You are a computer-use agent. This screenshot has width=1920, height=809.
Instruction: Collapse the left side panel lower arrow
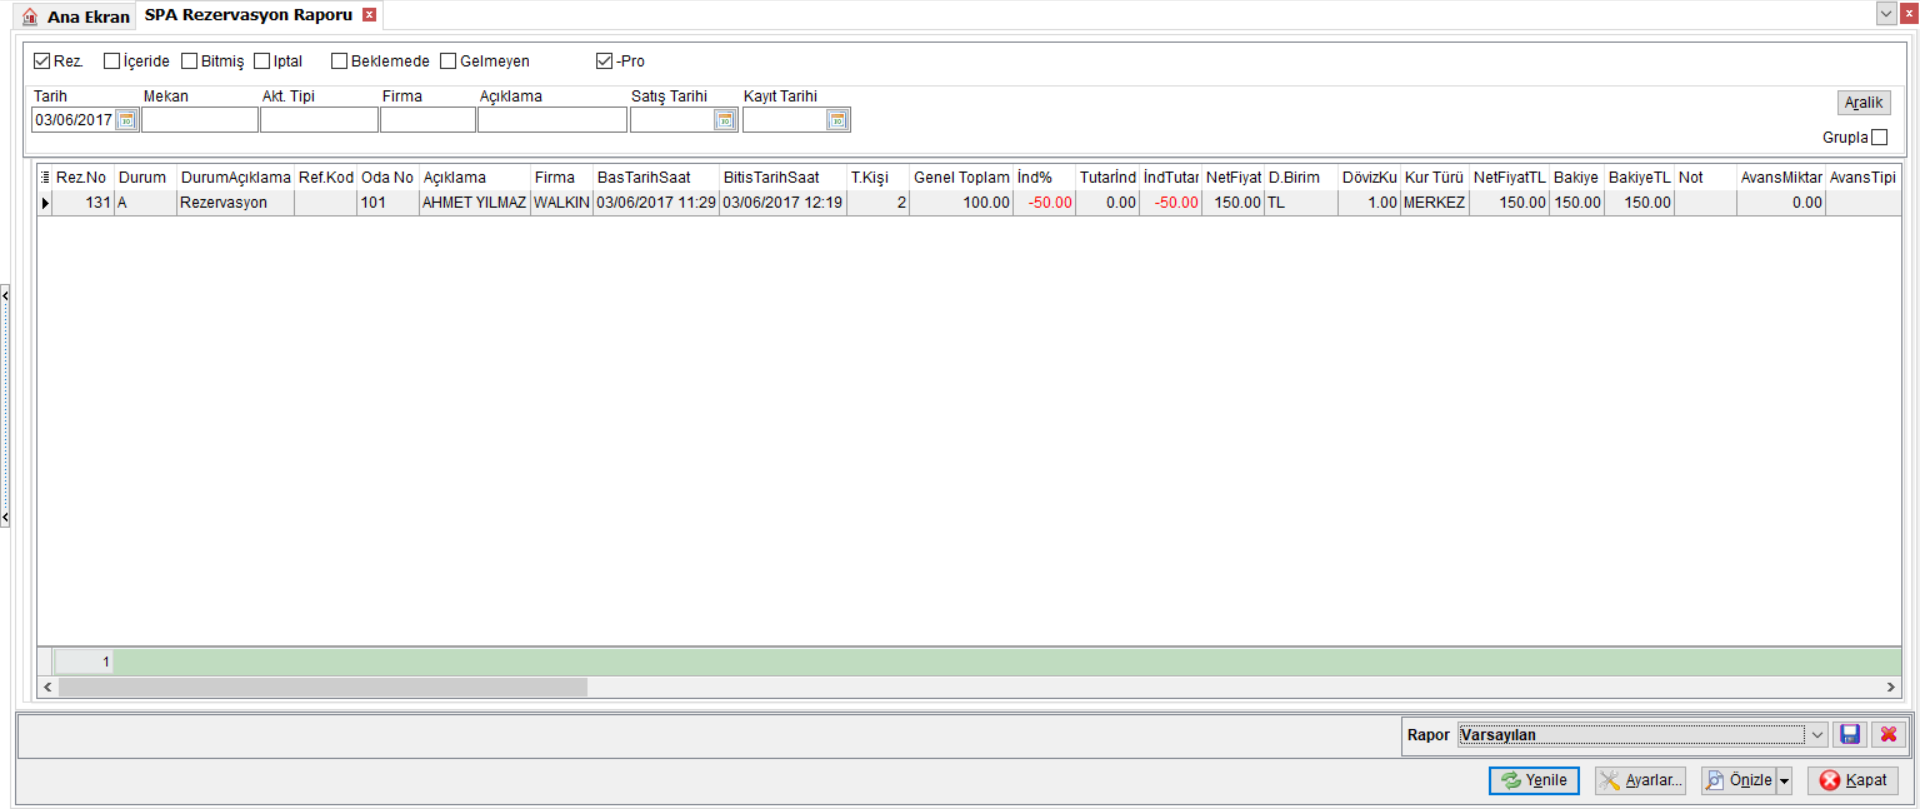(5, 517)
